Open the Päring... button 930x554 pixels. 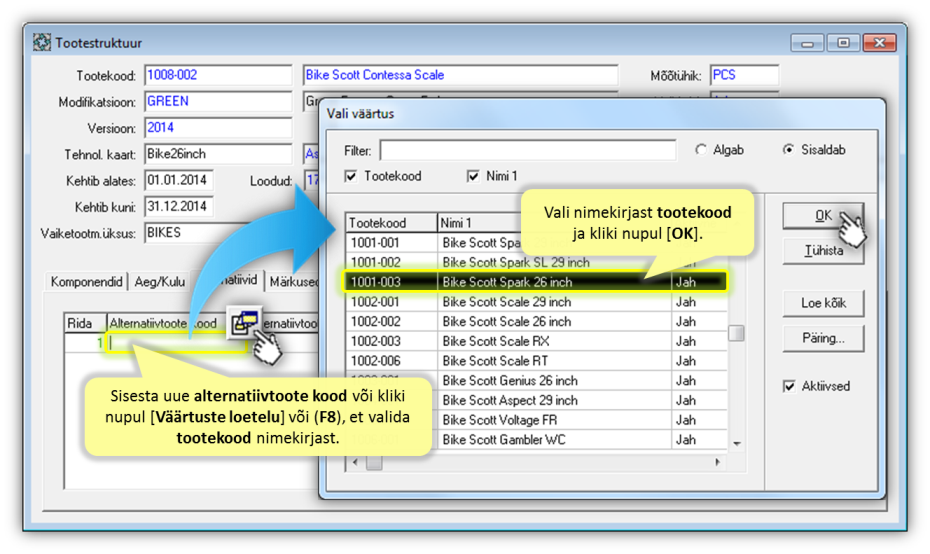tap(823, 339)
